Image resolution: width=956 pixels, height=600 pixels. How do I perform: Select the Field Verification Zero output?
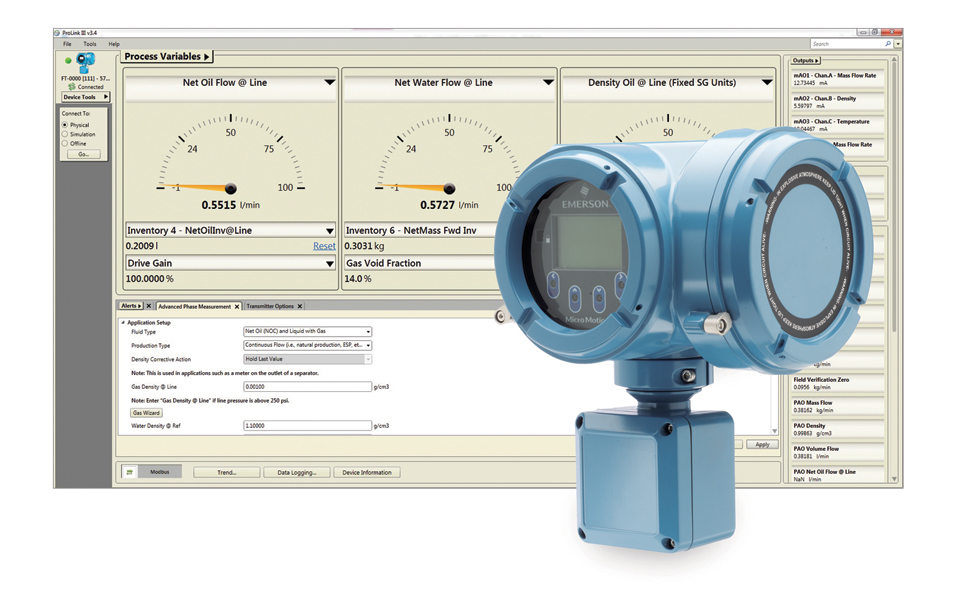(x=836, y=383)
